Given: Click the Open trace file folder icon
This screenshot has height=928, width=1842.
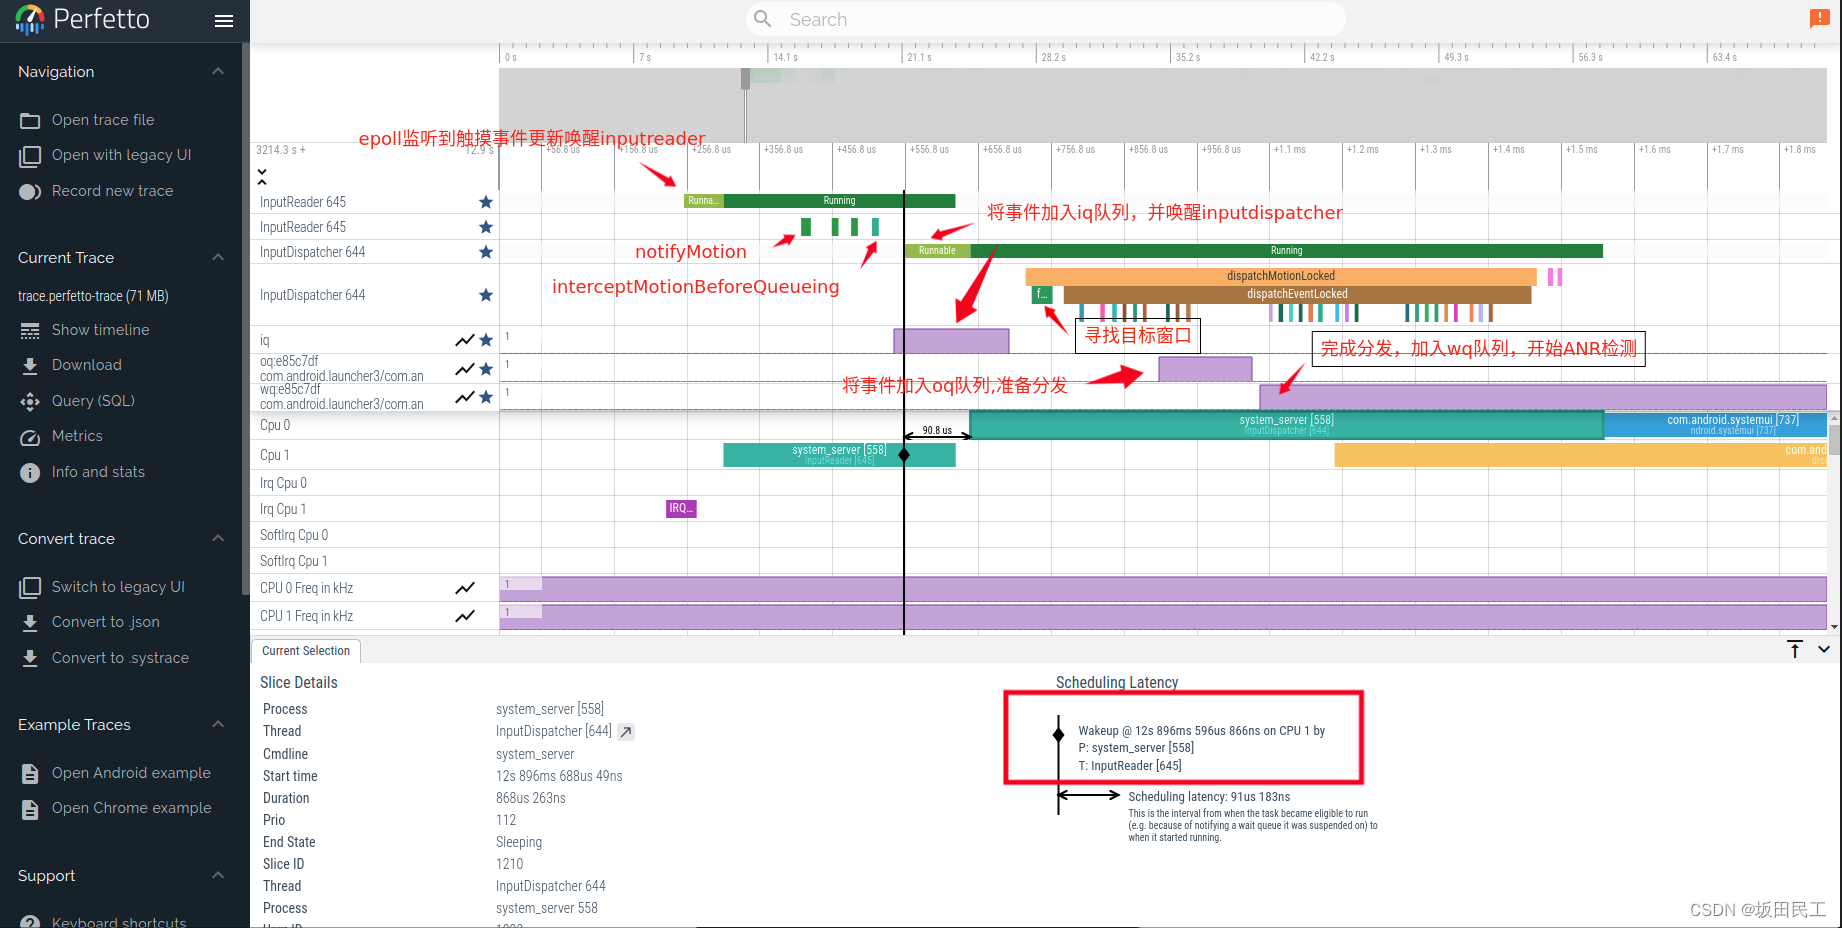Looking at the screenshot, I should click(30, 120).
